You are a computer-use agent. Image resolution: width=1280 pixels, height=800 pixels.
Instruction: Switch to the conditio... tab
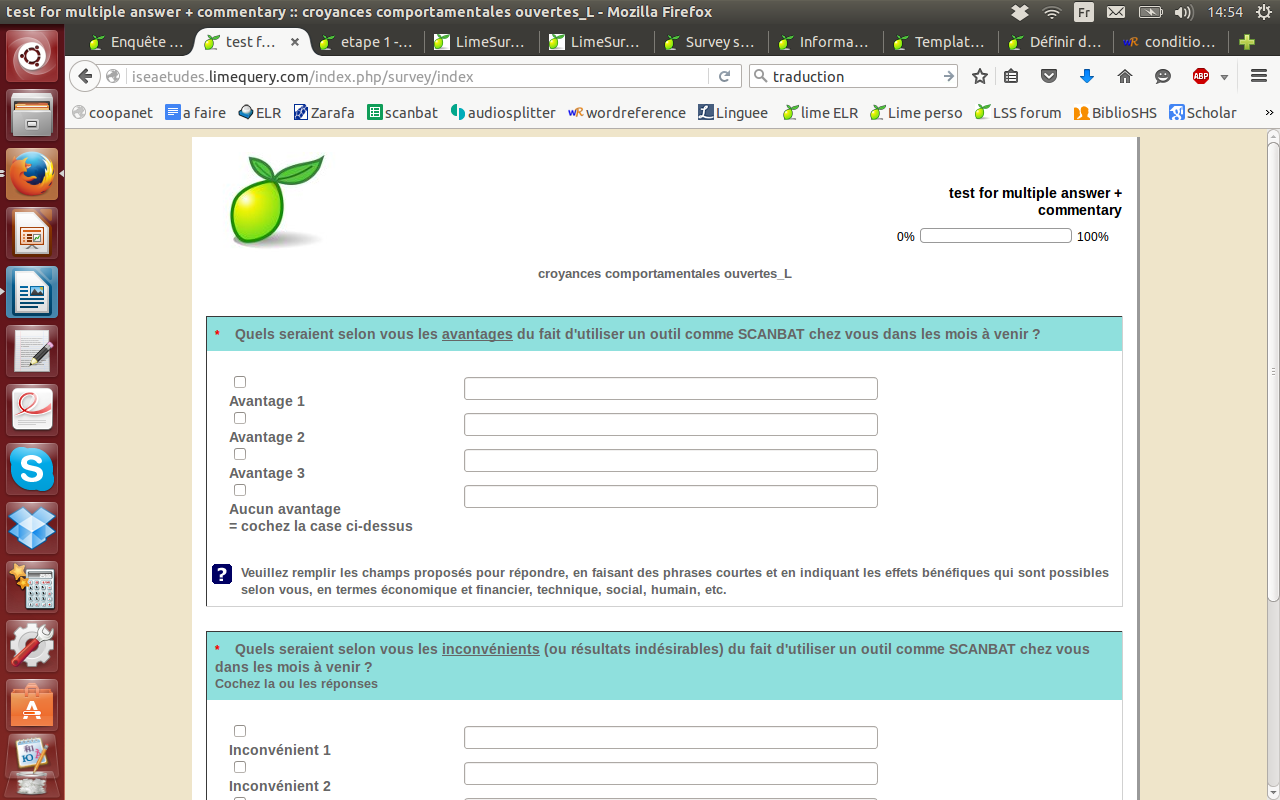pyautogui.click(x=1171, y=42)
